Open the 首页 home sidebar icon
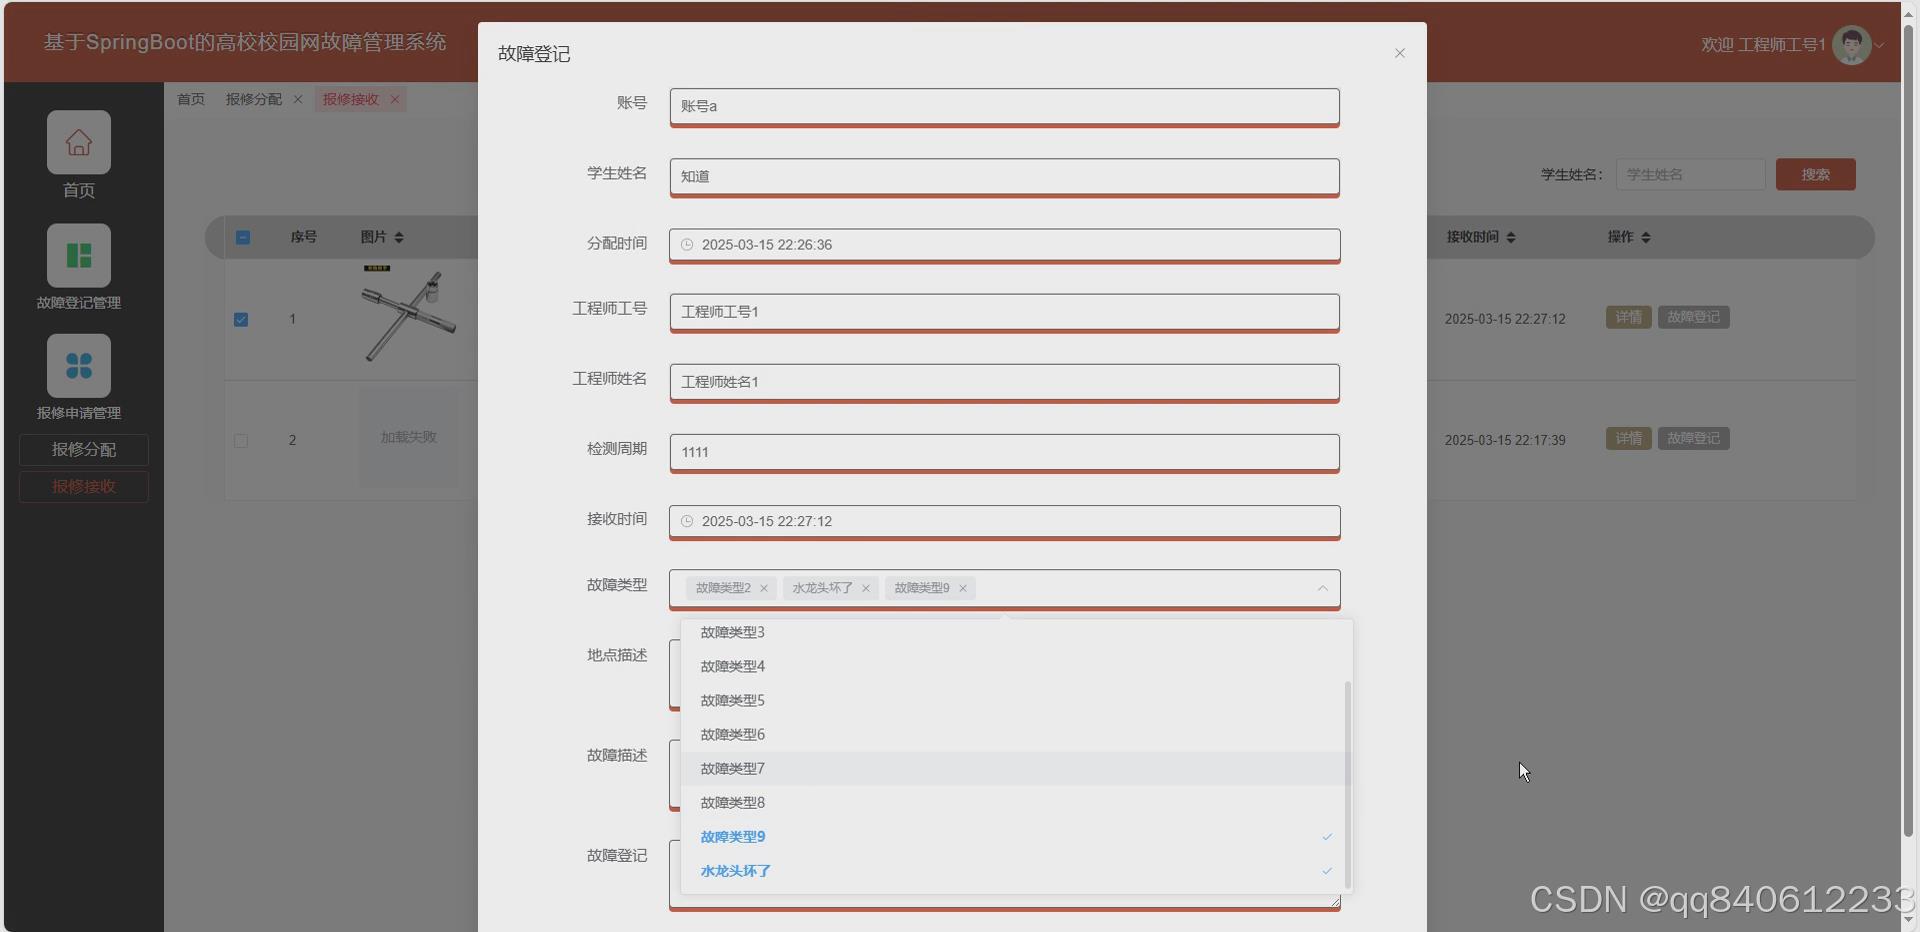1920x932 pixels. tap(79, 142)
